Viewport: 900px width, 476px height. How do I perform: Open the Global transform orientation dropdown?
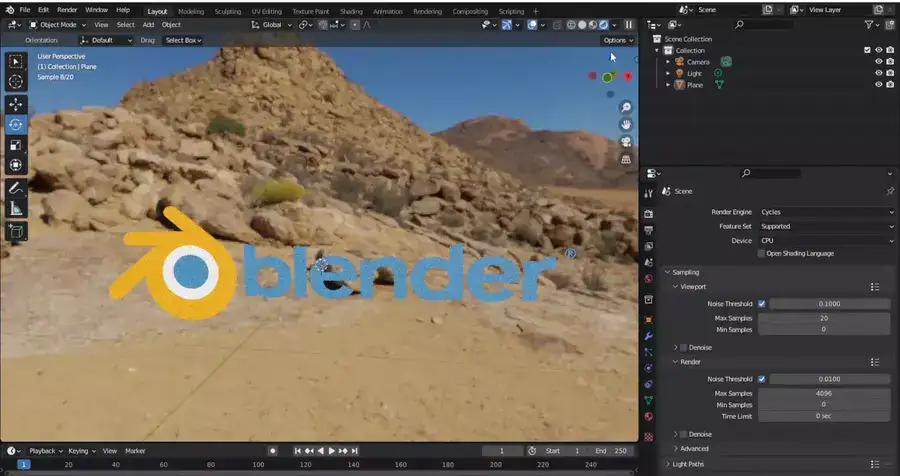pyautogui.click(x=271, y=25)
